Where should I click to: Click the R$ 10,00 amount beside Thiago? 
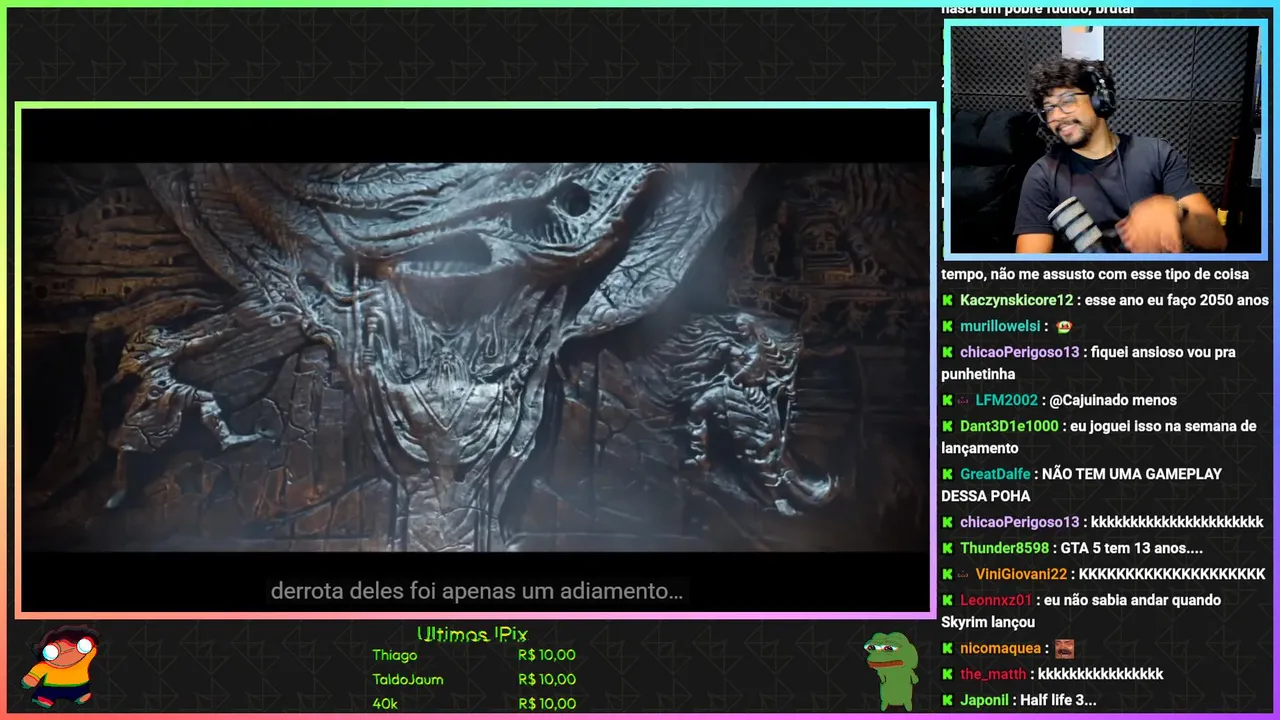pos(547,655)
